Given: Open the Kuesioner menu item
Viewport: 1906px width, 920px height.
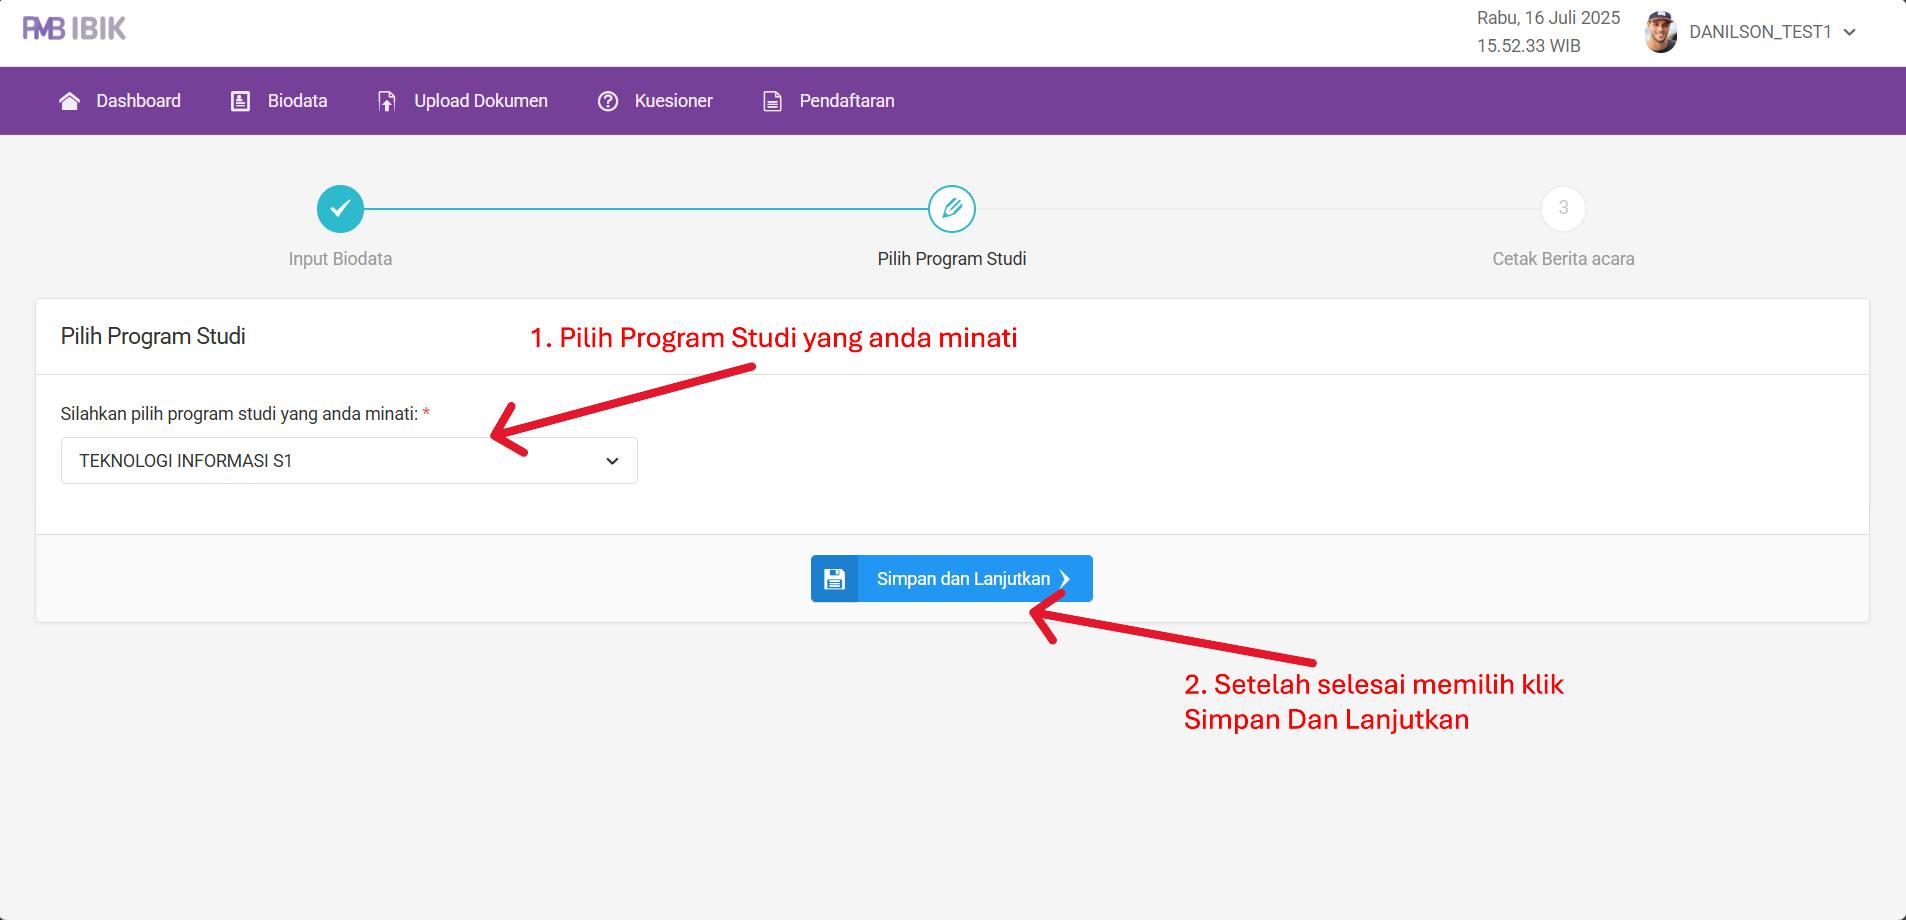Looking at the screenshot, I should click(673, 101).
